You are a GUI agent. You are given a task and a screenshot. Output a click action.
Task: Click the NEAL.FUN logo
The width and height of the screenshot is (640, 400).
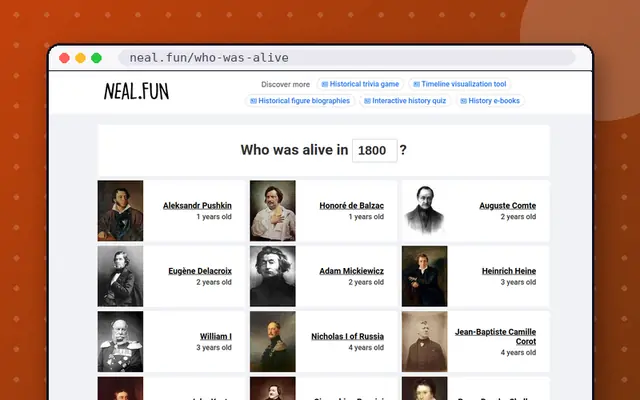pos(136,91)
